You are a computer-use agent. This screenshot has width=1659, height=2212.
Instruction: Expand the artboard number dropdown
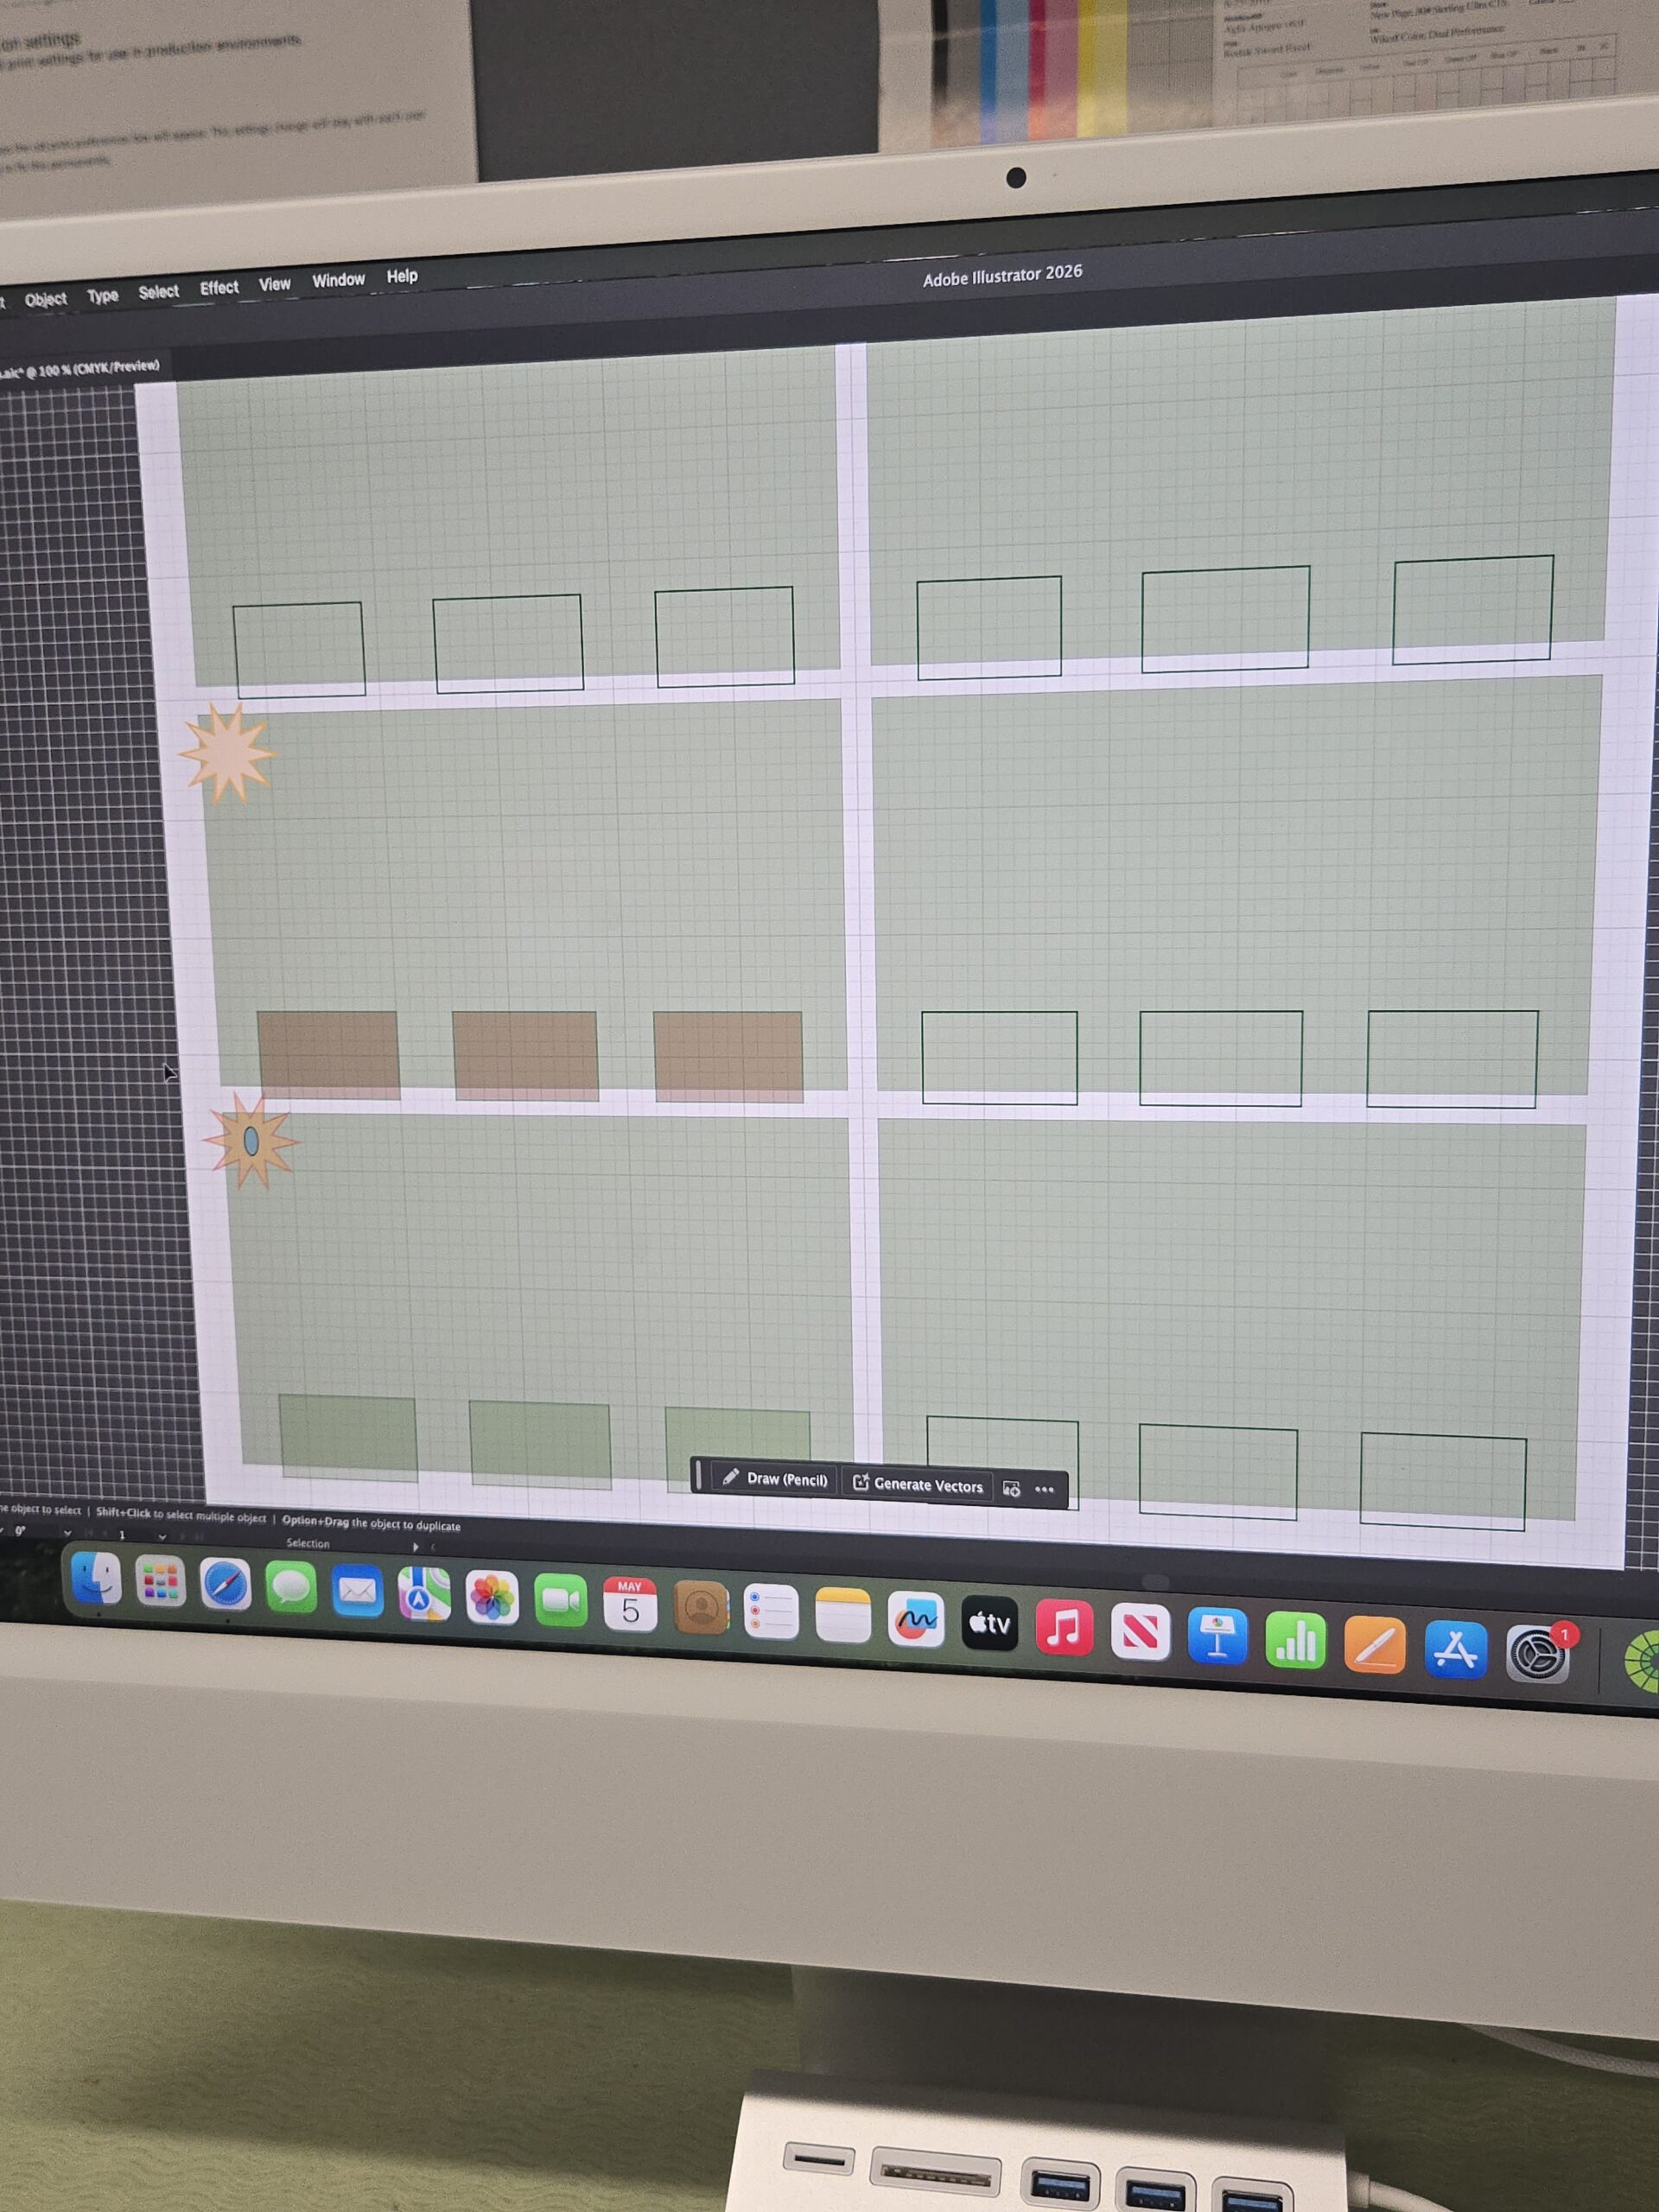pyautogui.click(x=162, y=1537)
